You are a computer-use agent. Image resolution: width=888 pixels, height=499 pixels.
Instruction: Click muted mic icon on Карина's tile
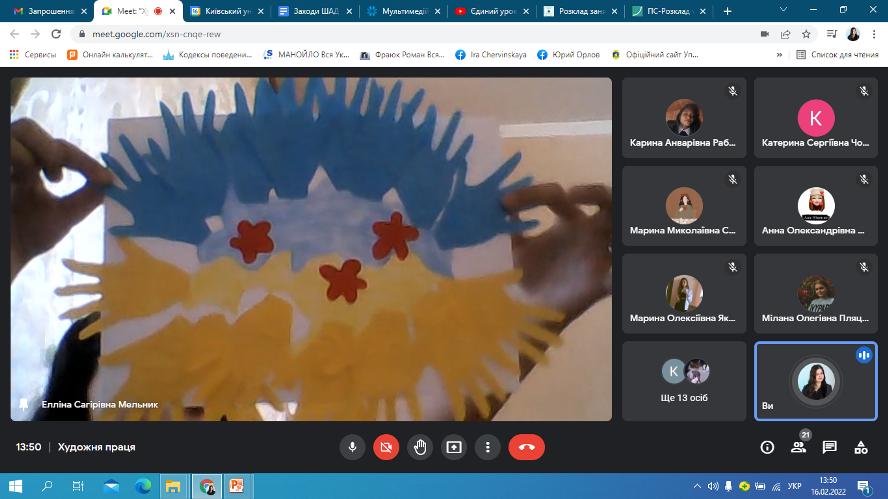732,91
